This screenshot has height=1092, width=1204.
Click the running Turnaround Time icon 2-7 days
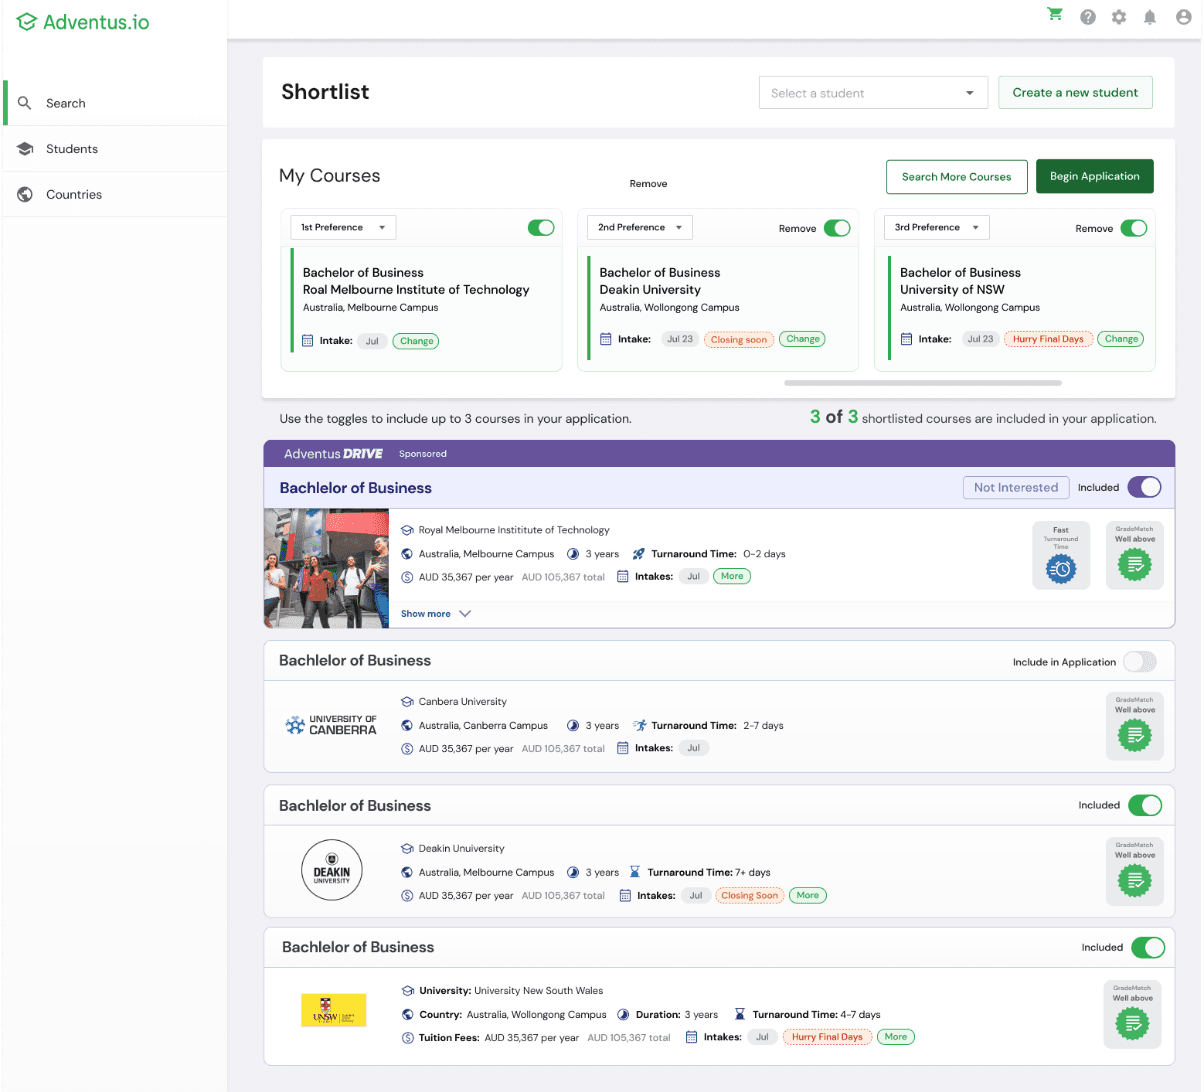[640, 725]
